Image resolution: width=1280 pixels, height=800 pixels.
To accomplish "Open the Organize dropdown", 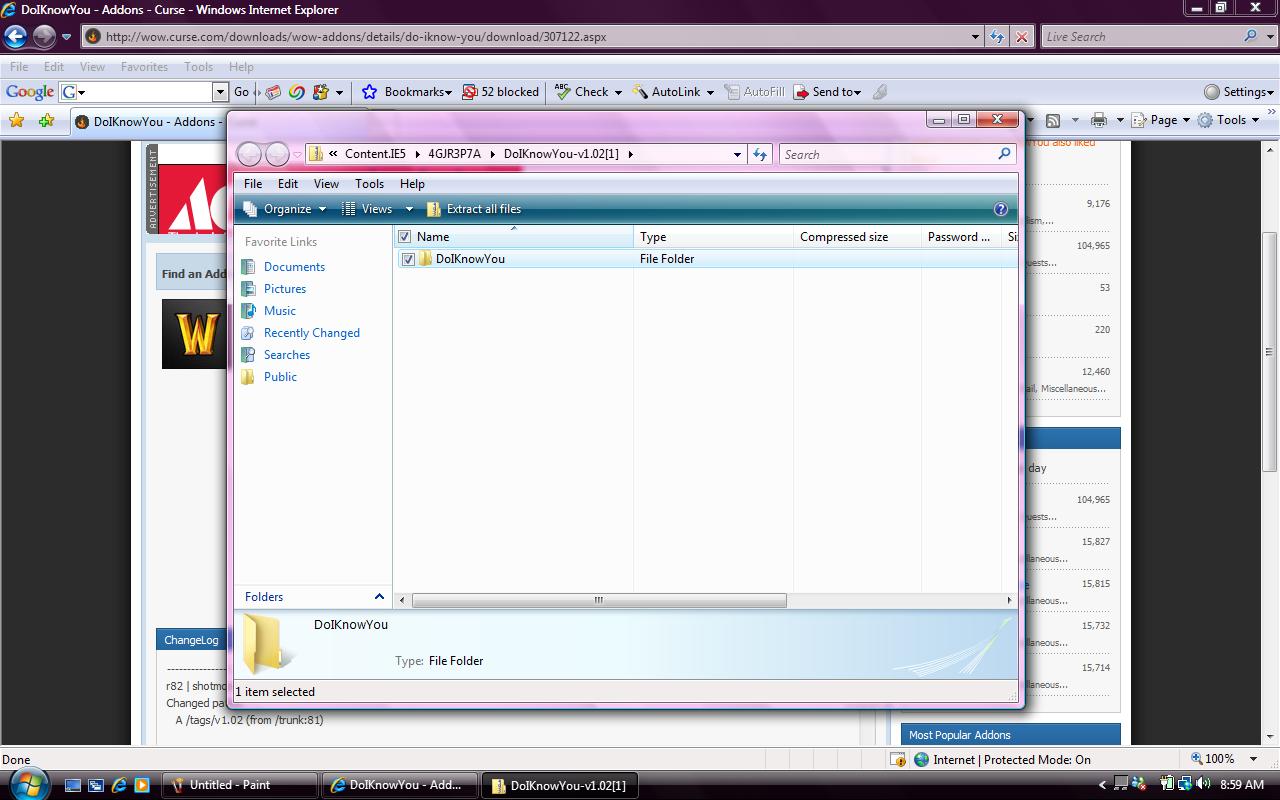I will point(285,209).
